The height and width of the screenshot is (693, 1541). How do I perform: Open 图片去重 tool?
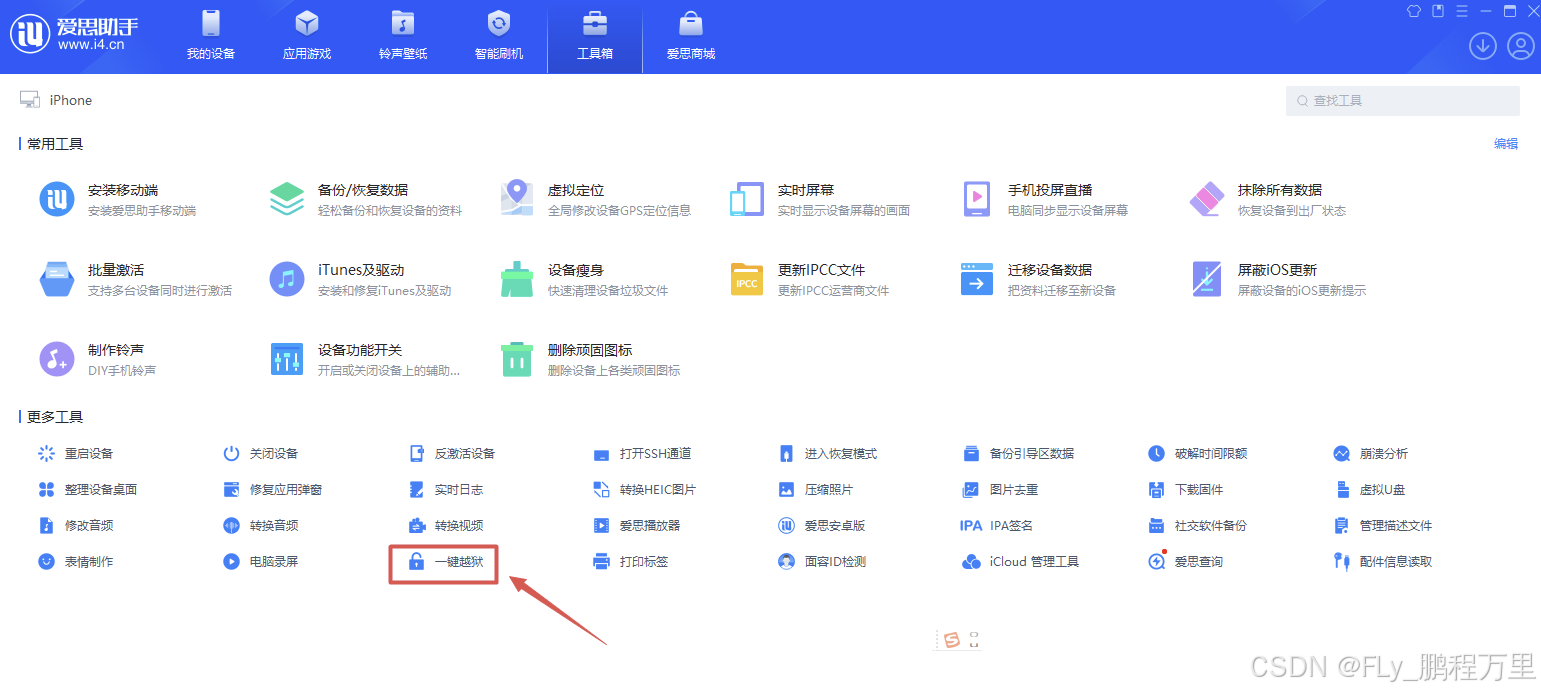coord(1000,489)
